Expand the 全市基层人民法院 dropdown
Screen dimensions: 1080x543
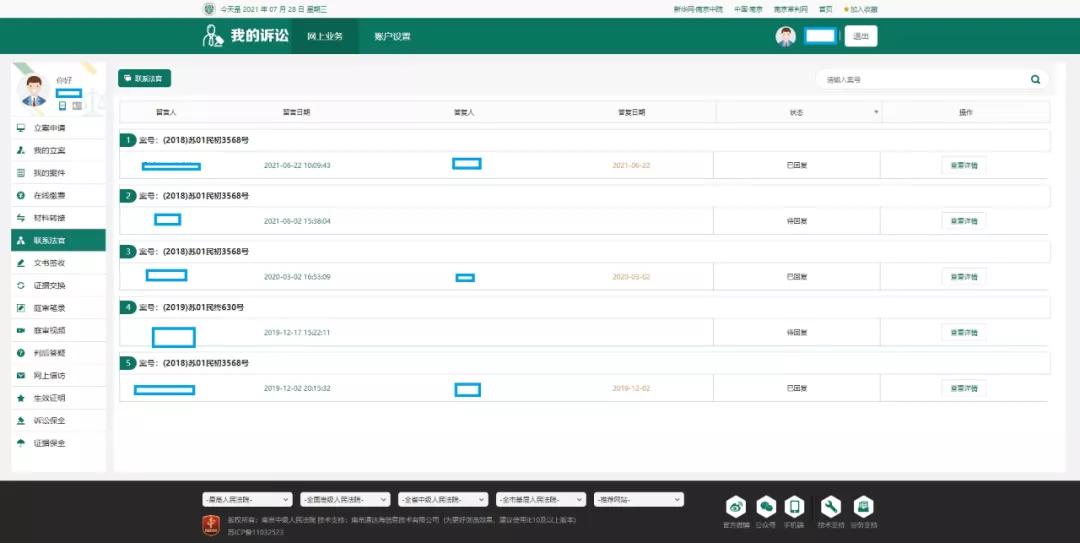click(x=541, y=500)
